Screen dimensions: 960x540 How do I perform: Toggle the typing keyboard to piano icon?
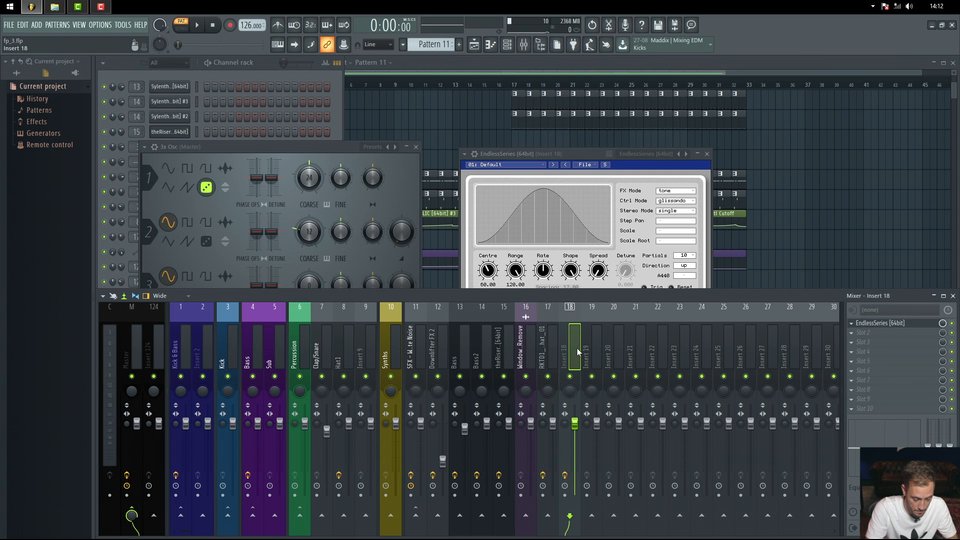(277, 44)
